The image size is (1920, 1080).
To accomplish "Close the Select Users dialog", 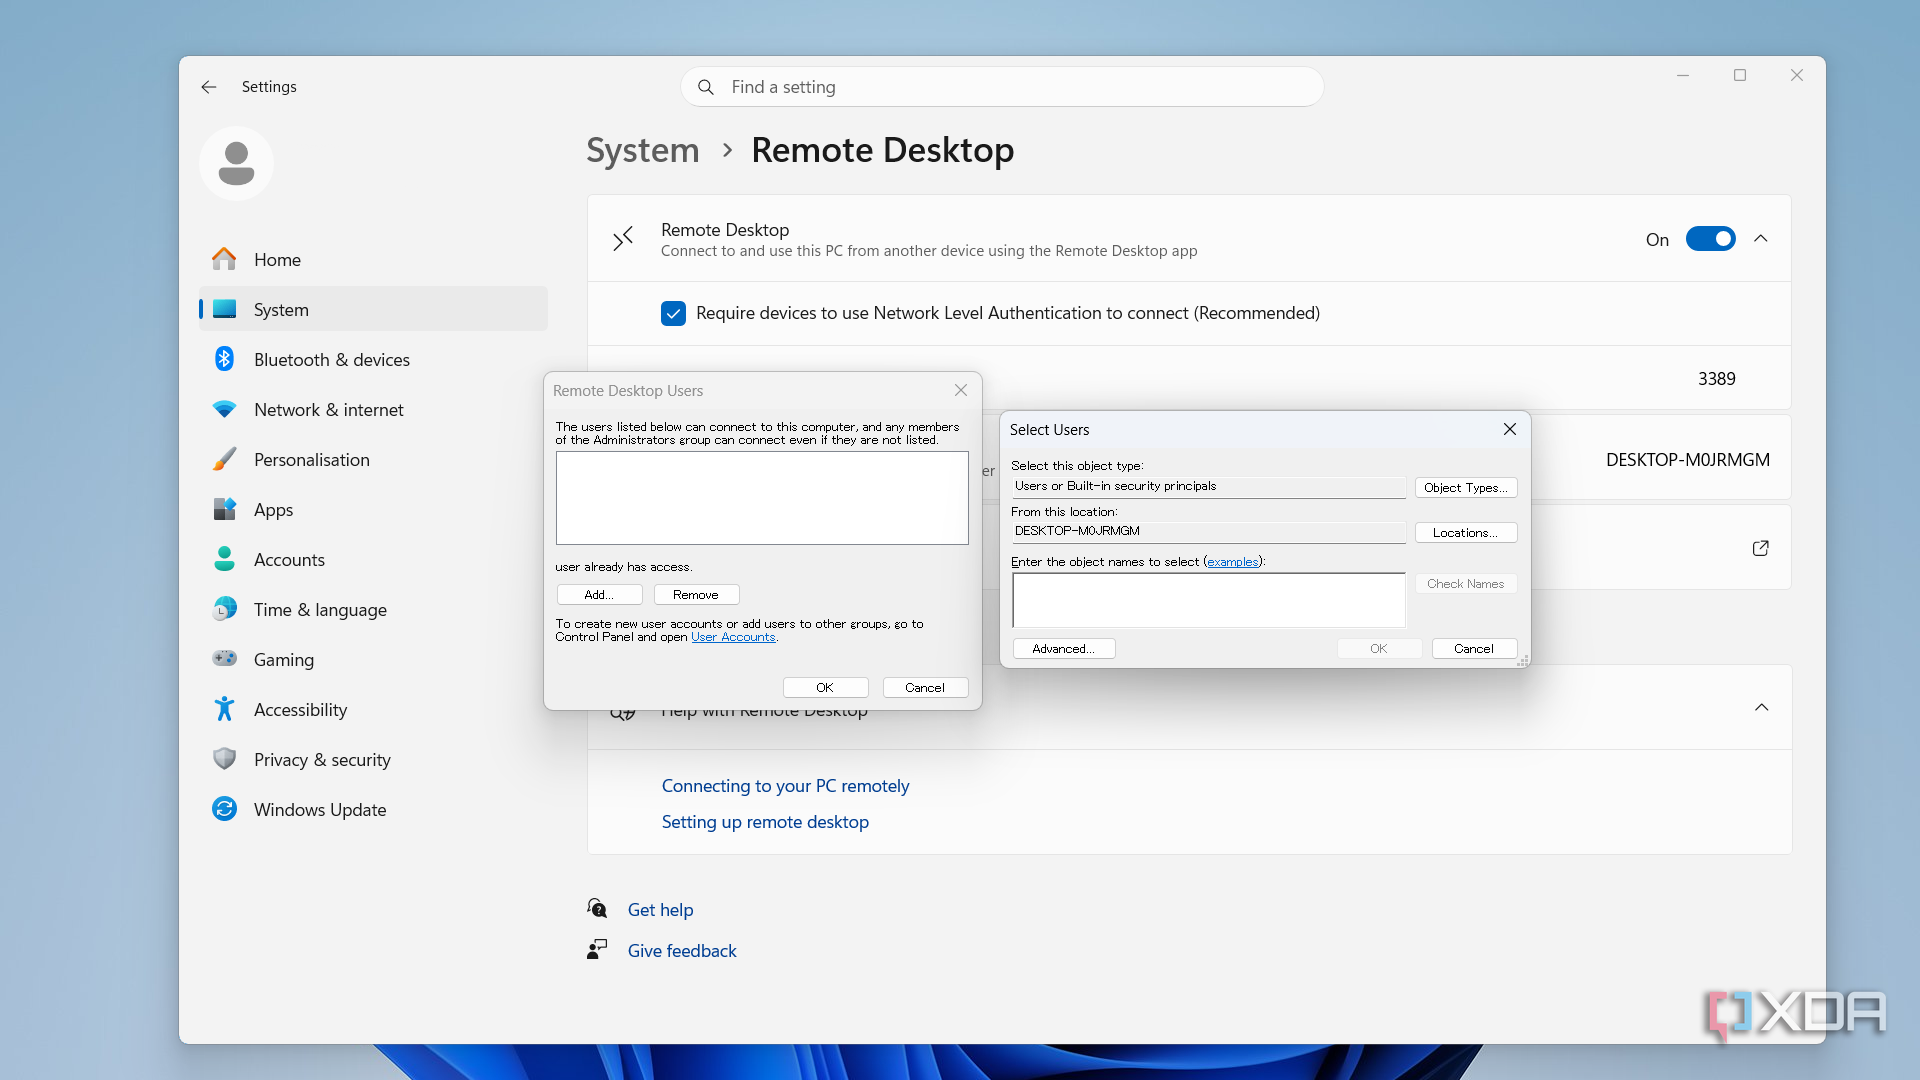I will pyautogui.click(x=1510, y=429).
